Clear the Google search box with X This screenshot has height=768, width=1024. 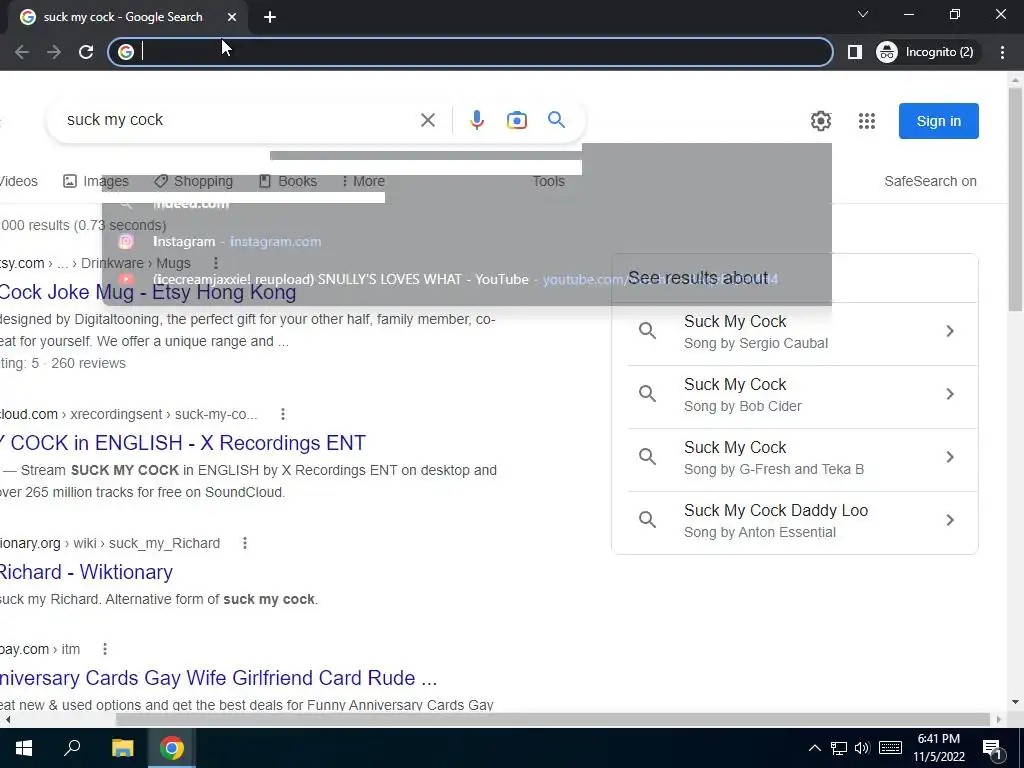click(428, 120)
